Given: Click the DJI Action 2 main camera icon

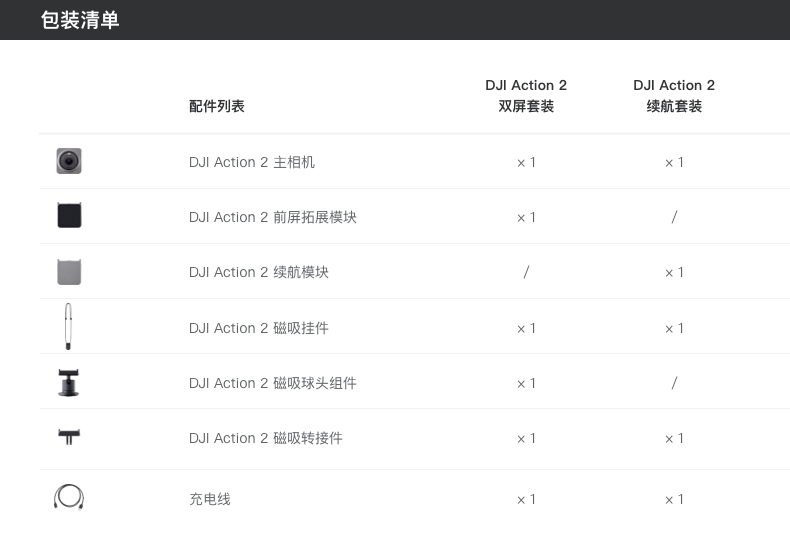Looking at the screenshot, I should coord(69,161).
